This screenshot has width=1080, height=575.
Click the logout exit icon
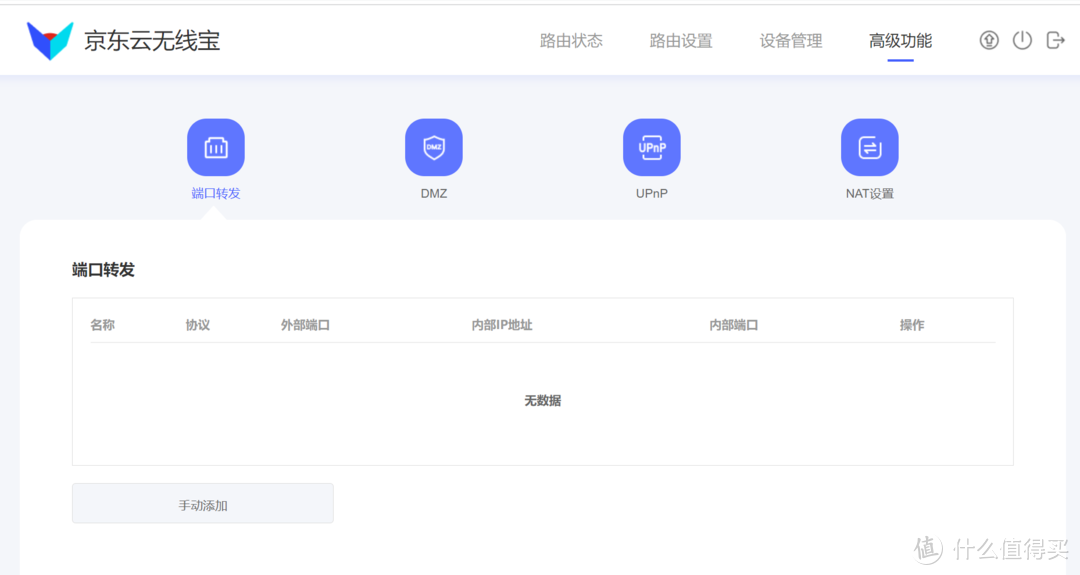click(1055, 41)
